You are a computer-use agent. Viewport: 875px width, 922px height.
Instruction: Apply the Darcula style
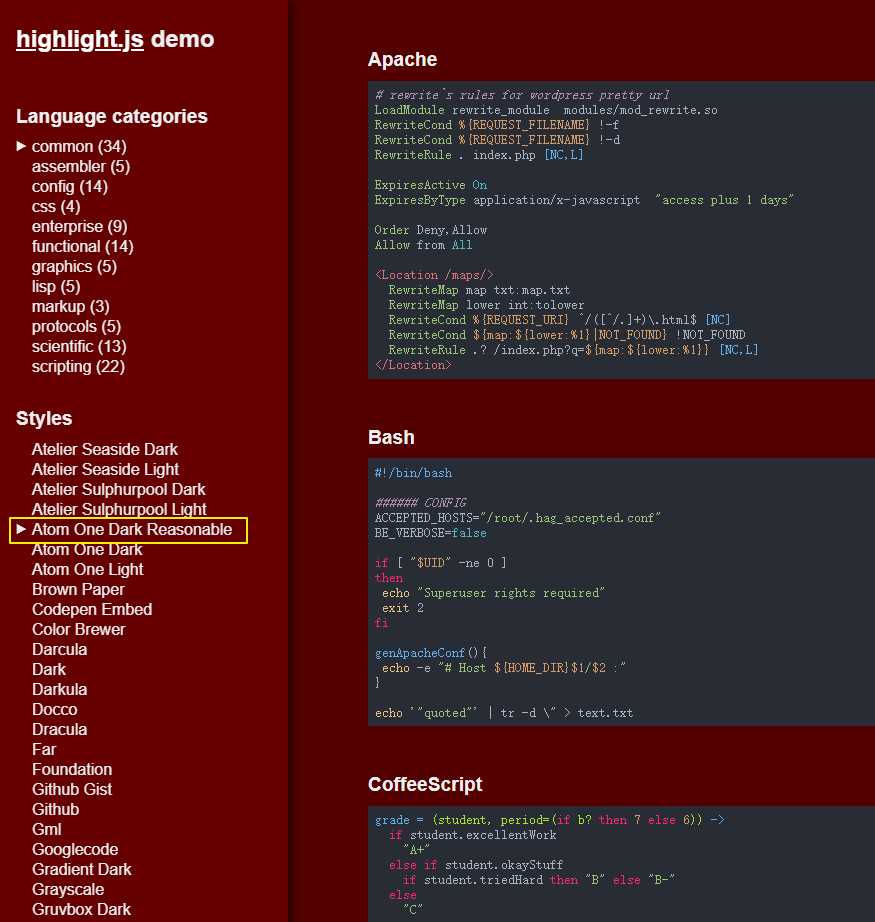point(59,649)
